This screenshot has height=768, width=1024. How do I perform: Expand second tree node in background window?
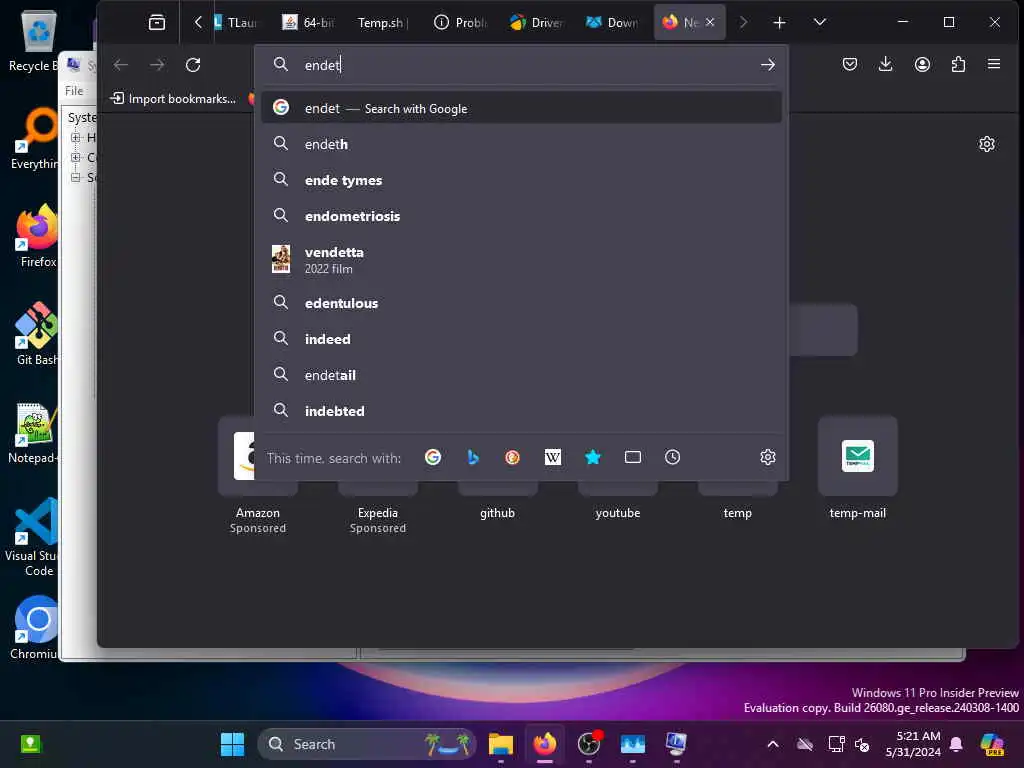pos(76,157)
